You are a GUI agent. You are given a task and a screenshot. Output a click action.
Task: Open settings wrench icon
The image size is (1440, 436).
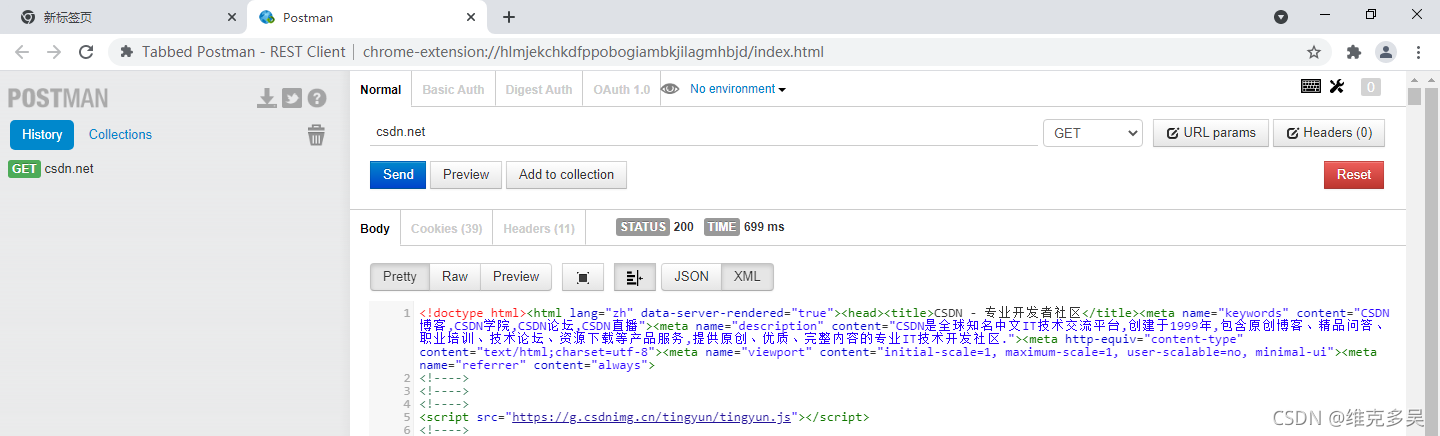tap(1337, 87)
